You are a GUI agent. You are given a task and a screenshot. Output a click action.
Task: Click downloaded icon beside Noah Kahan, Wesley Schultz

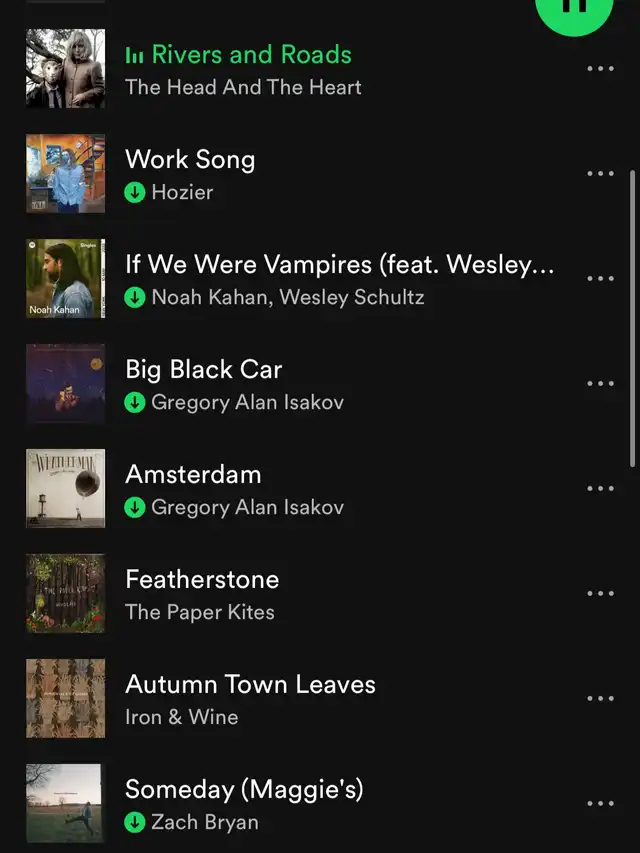(134, 297)
